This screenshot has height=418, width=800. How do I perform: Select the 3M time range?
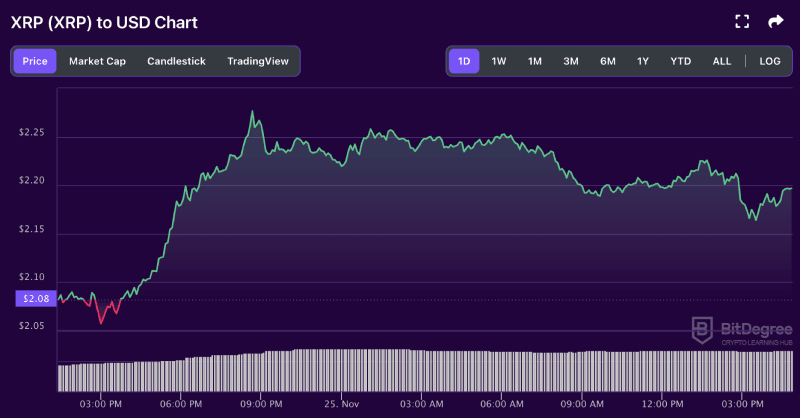[571, 61]
